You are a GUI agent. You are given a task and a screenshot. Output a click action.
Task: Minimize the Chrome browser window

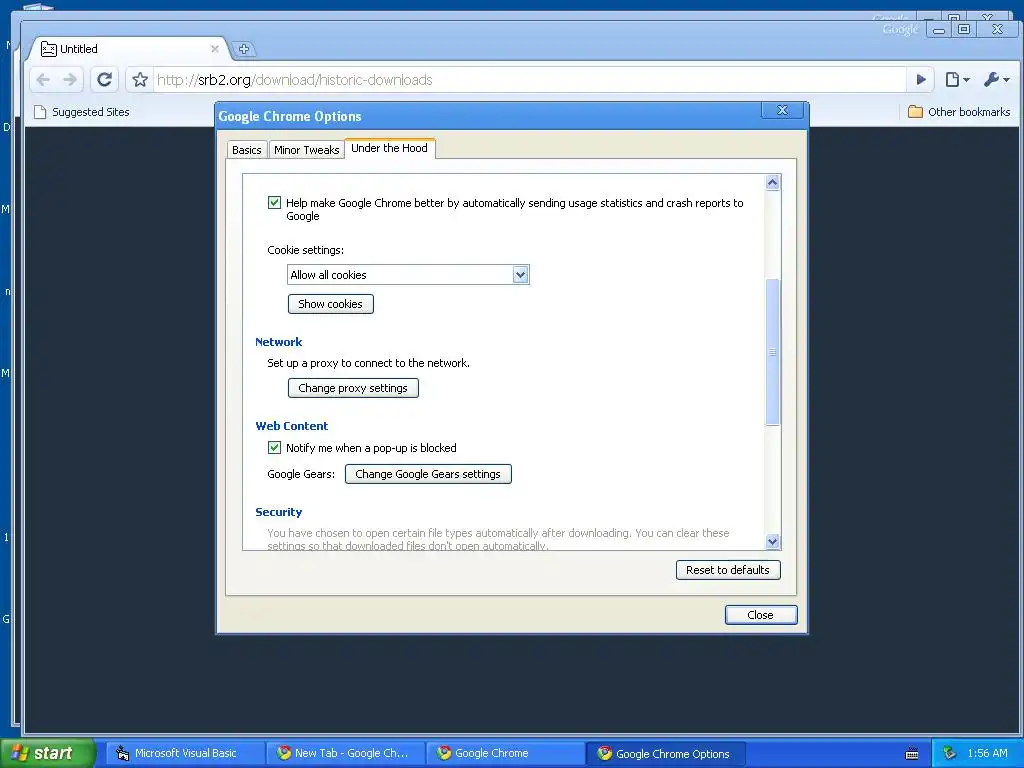pos(939,29)
